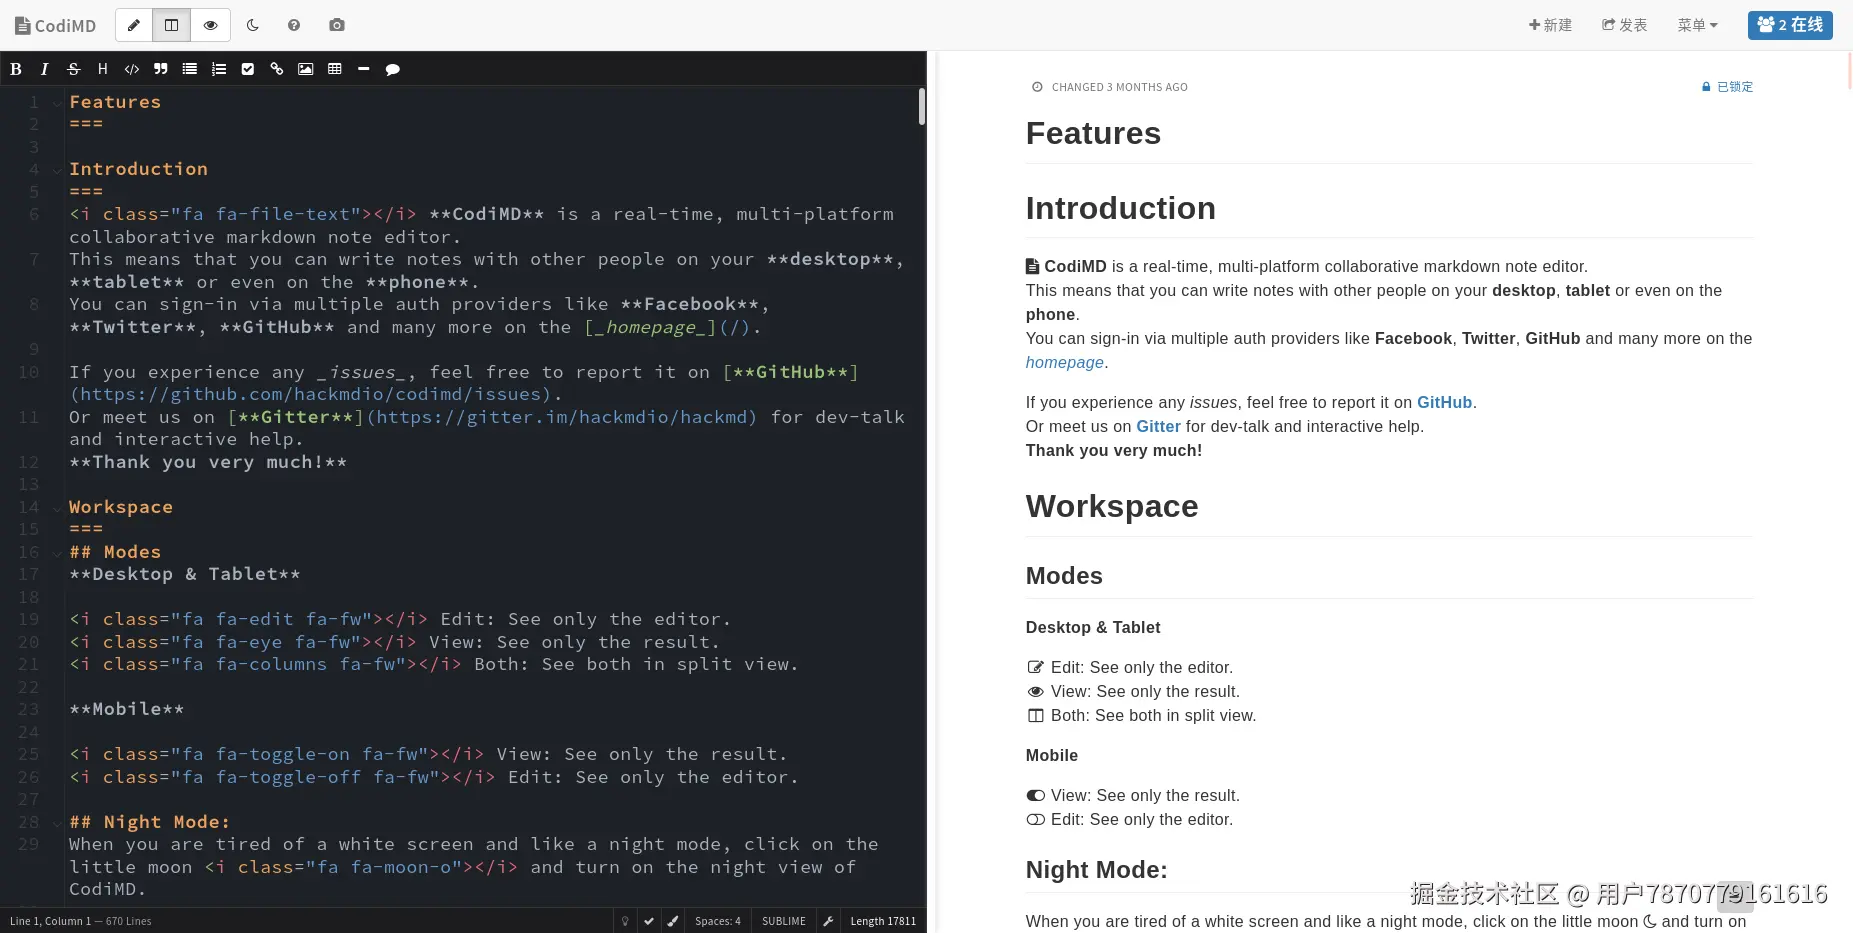This screenshot has height=933, width=1853.
Task: Select the split both-view mode button
Action: pyautogui.click(x=172, y=25)
